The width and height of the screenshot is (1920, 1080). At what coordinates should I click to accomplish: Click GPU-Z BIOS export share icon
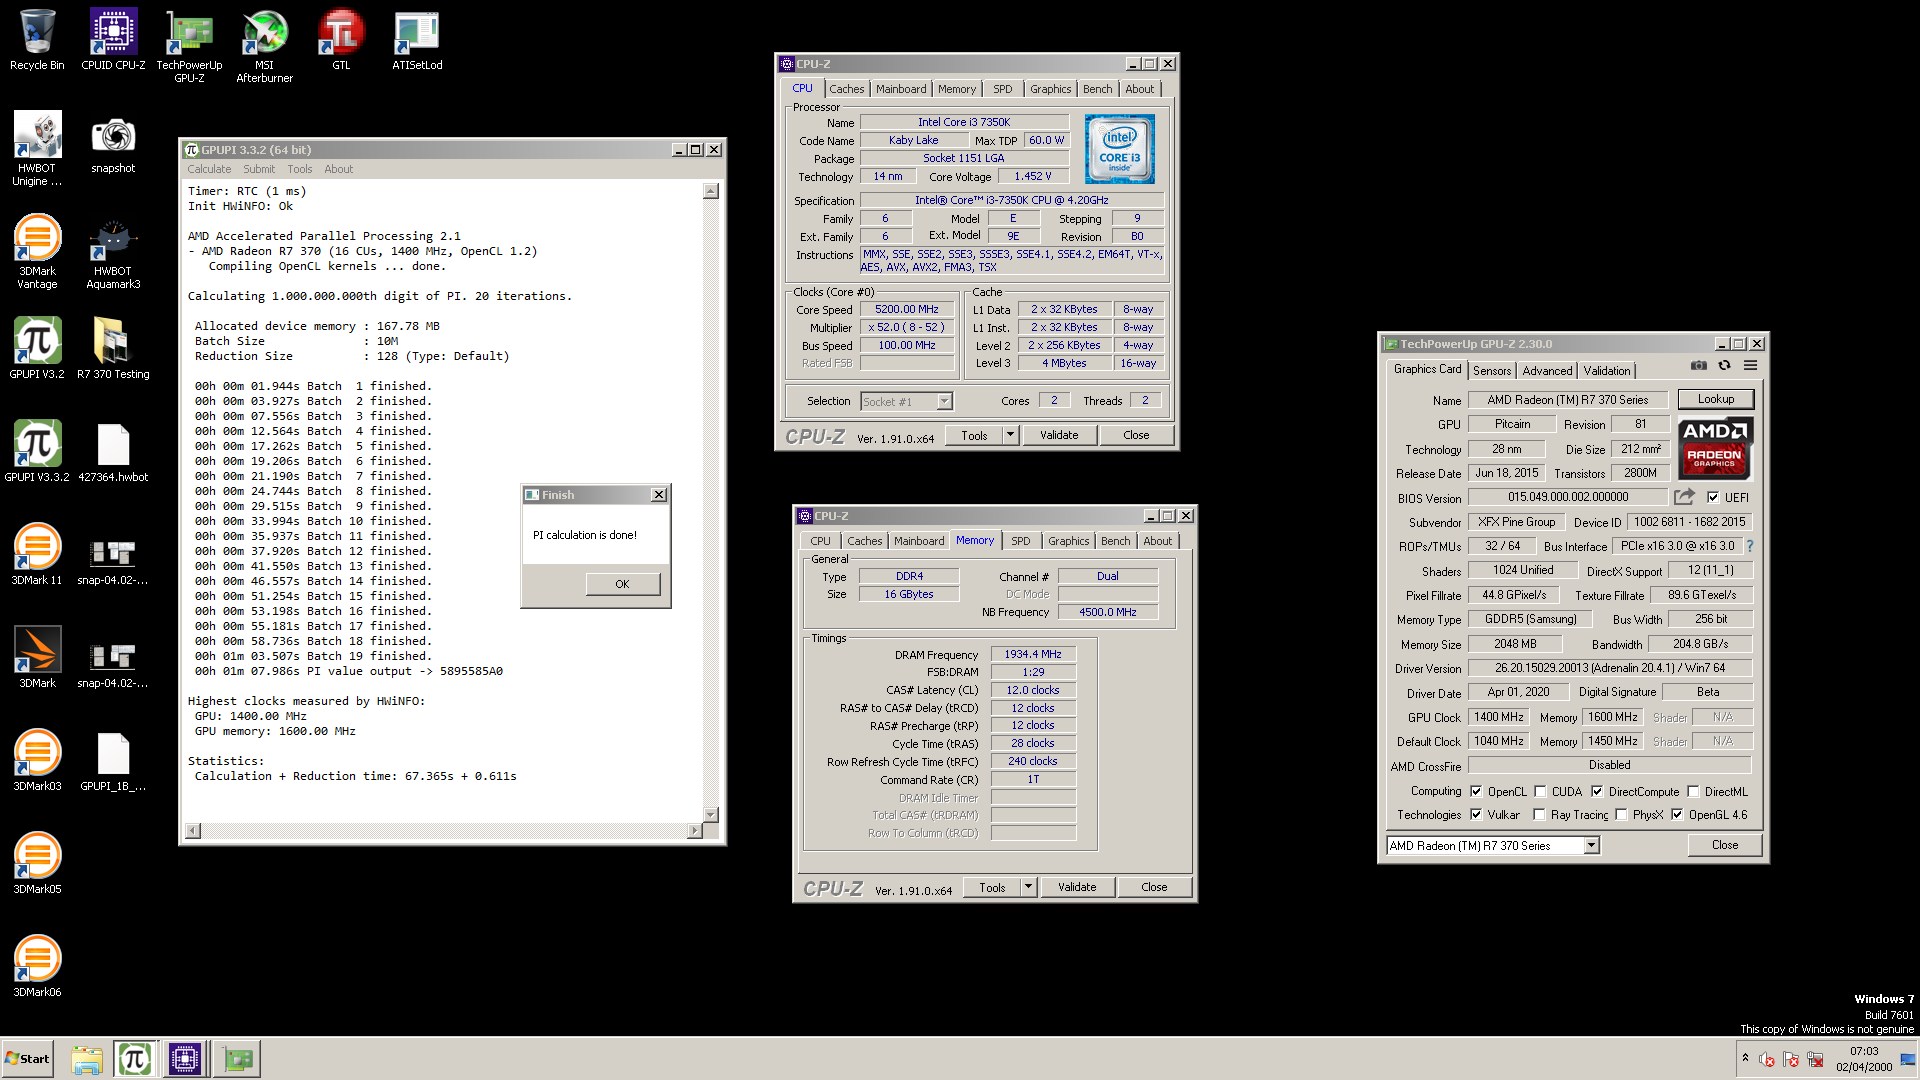pos(1685,497)
